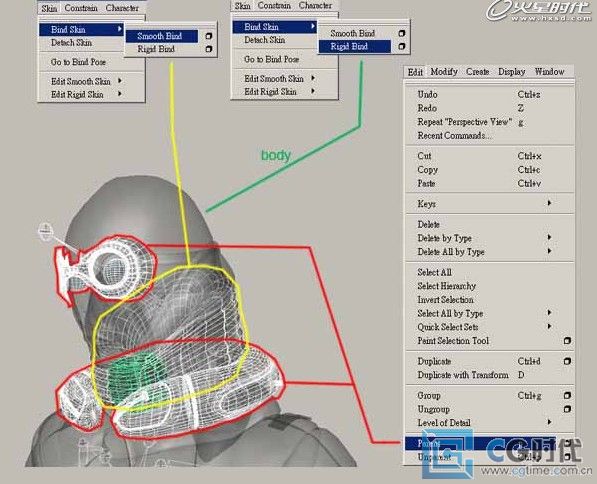
Task: Open the Duplicate option box
Action: [567, 361]
